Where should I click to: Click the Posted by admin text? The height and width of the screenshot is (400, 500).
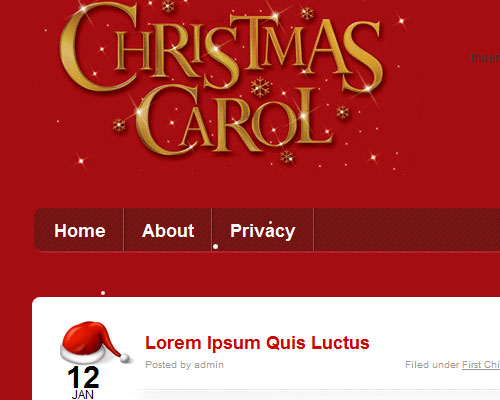184,365
